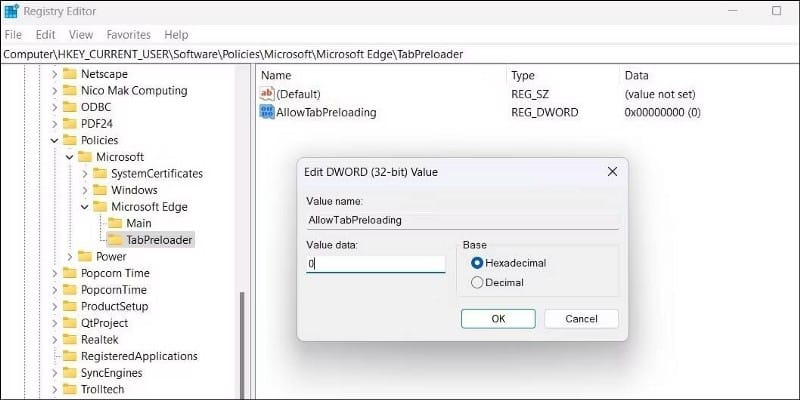Open the File menu

click(13, 35)
